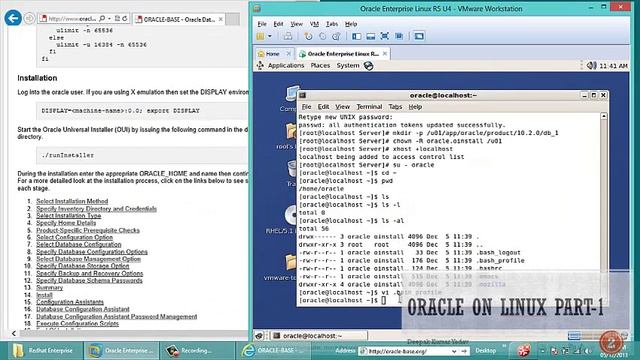Open the GNOME Places menu
The height and width of the screenshot is (360, 640).
point(320,66)
